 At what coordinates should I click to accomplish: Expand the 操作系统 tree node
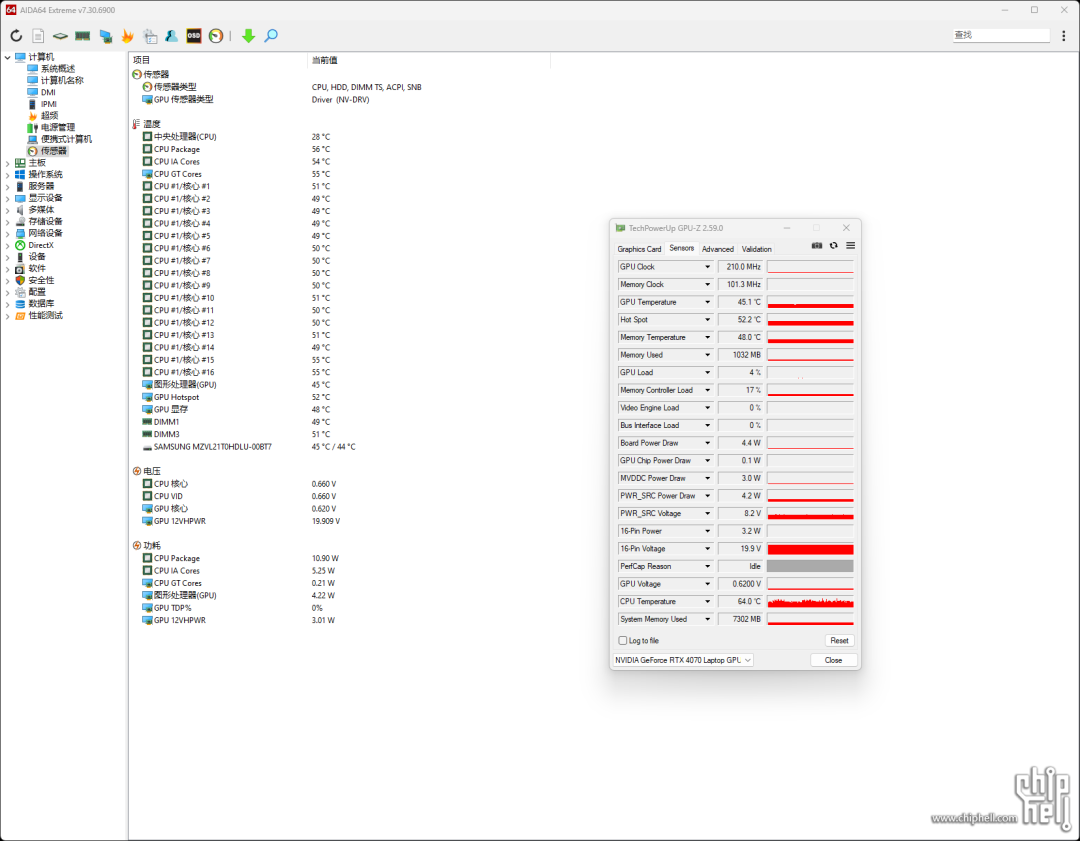tap(8, 175)
